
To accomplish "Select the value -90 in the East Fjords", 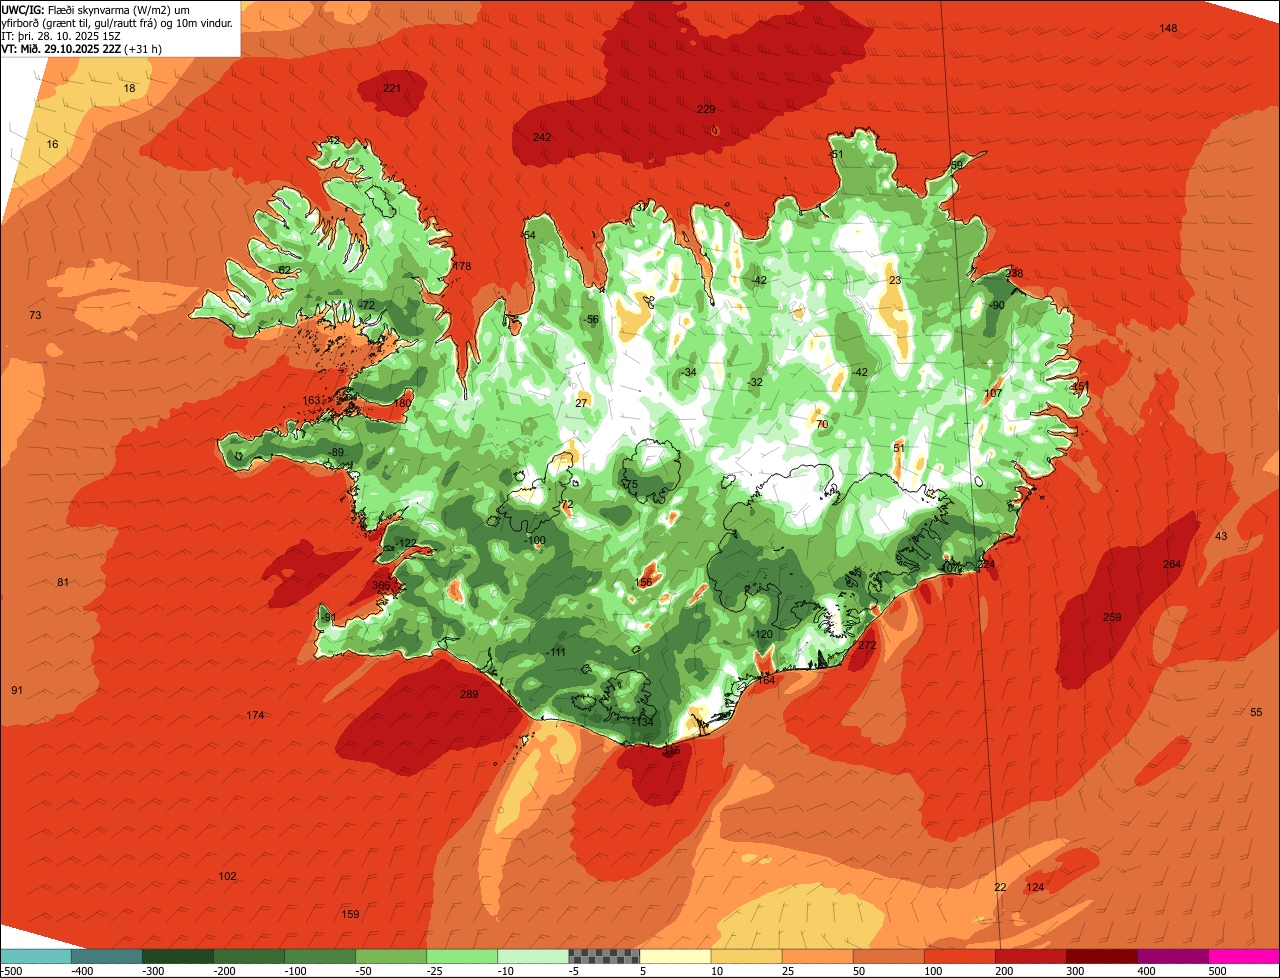I will pos(996,305).
